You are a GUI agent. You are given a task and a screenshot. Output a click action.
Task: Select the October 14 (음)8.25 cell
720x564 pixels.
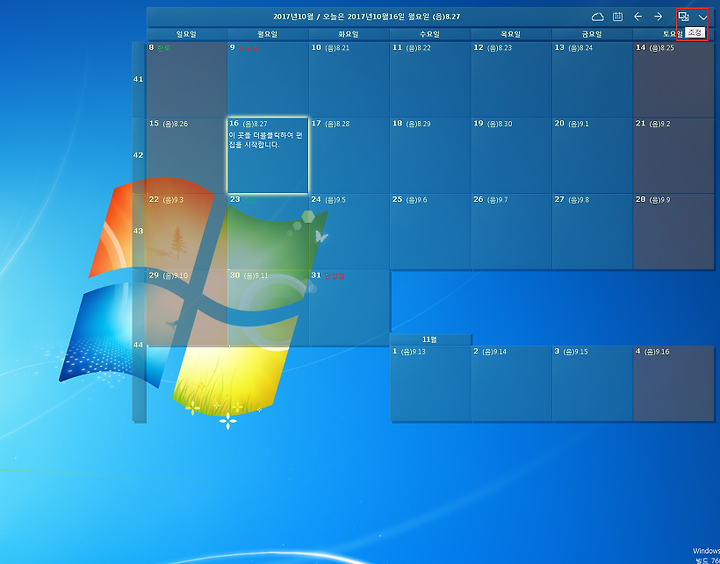coord(674,79)
